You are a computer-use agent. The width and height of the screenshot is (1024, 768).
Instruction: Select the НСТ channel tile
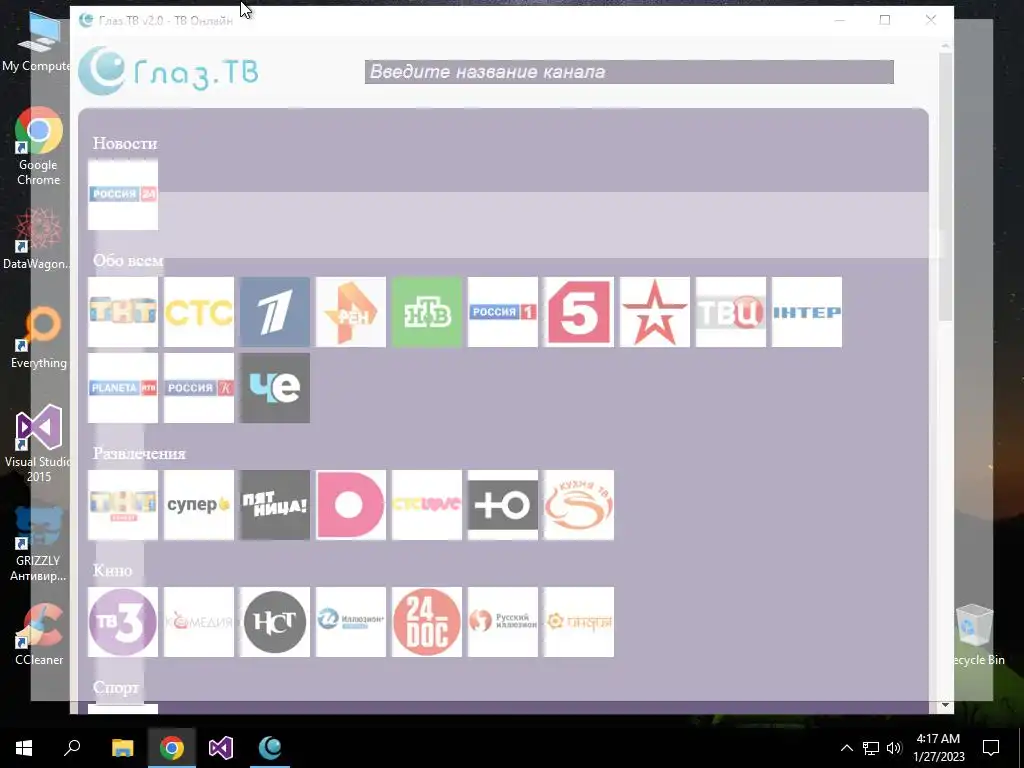click(275, 622)
